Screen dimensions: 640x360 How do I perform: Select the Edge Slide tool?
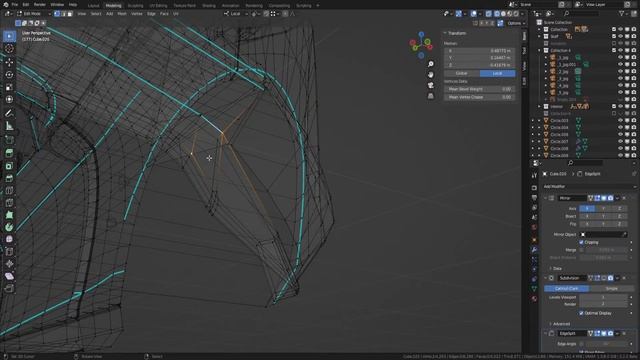coord(9,251)
